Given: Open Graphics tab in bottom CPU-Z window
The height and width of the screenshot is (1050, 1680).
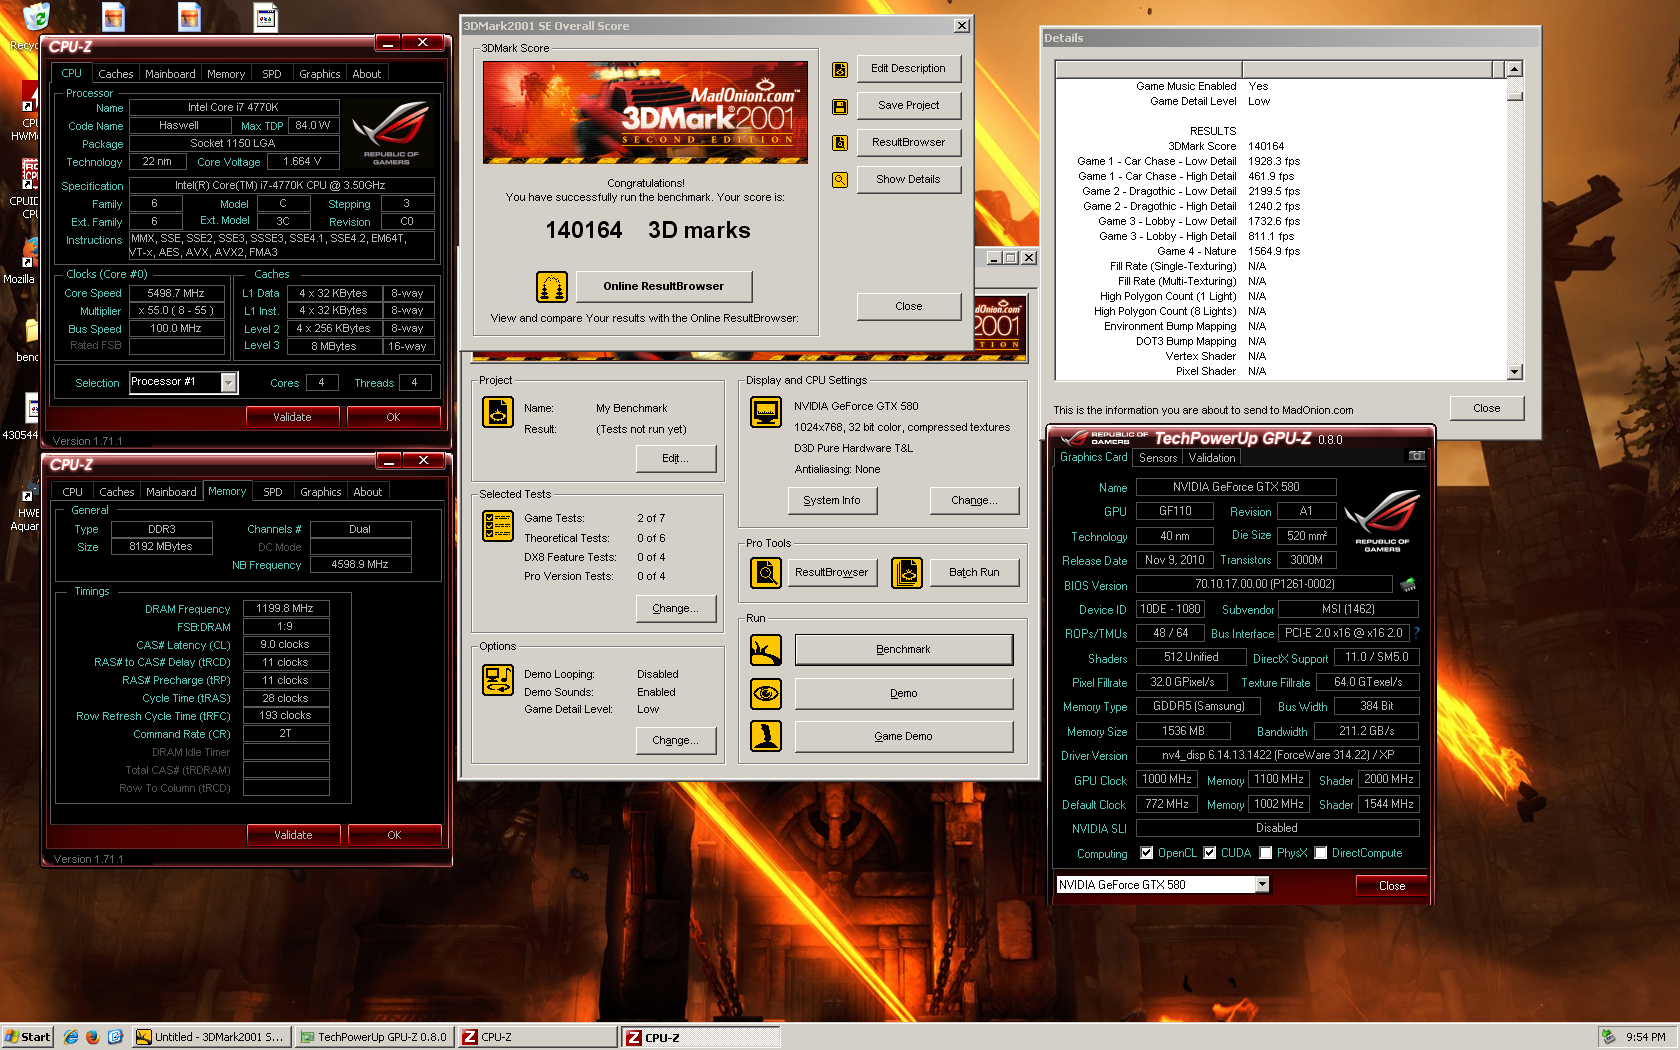Looking at the screenshot, I should pyautogui.click(x=321, y=492).
